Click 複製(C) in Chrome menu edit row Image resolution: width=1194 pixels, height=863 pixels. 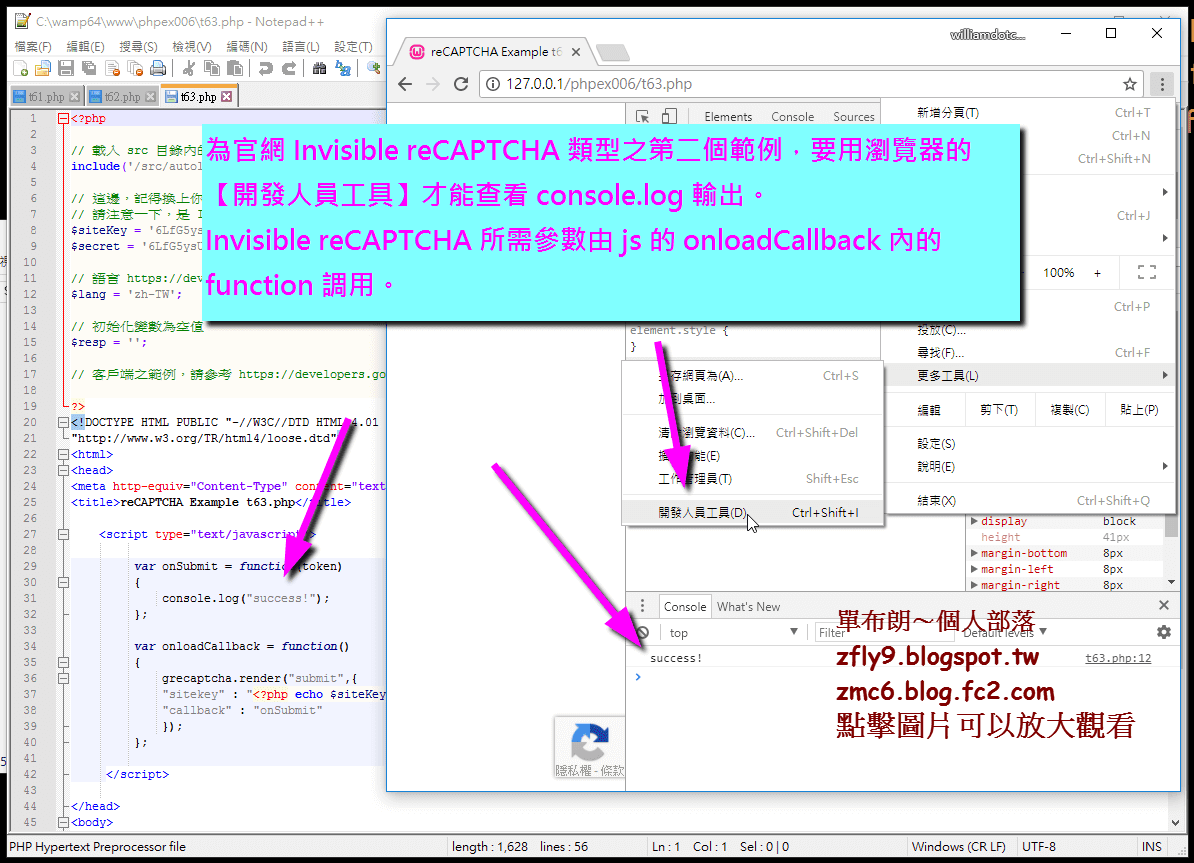[x=1069, y=410]
